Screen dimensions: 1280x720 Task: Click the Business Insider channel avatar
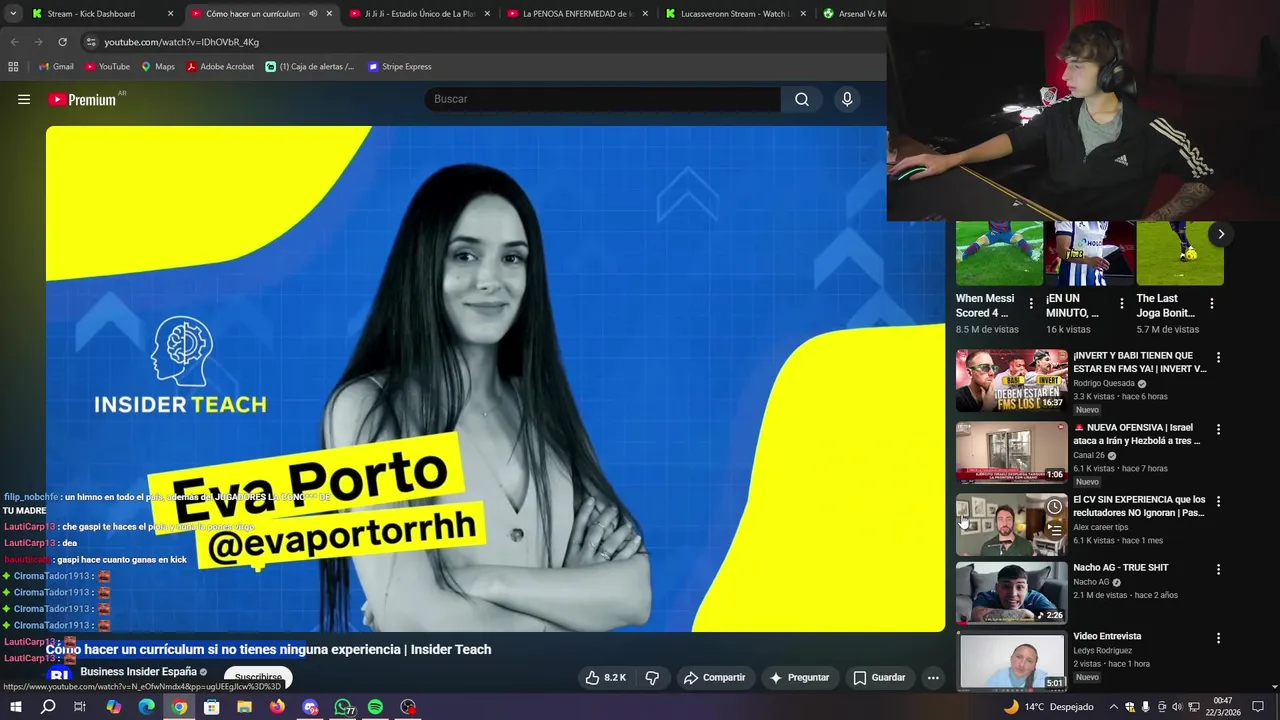(x=59, y=676)
